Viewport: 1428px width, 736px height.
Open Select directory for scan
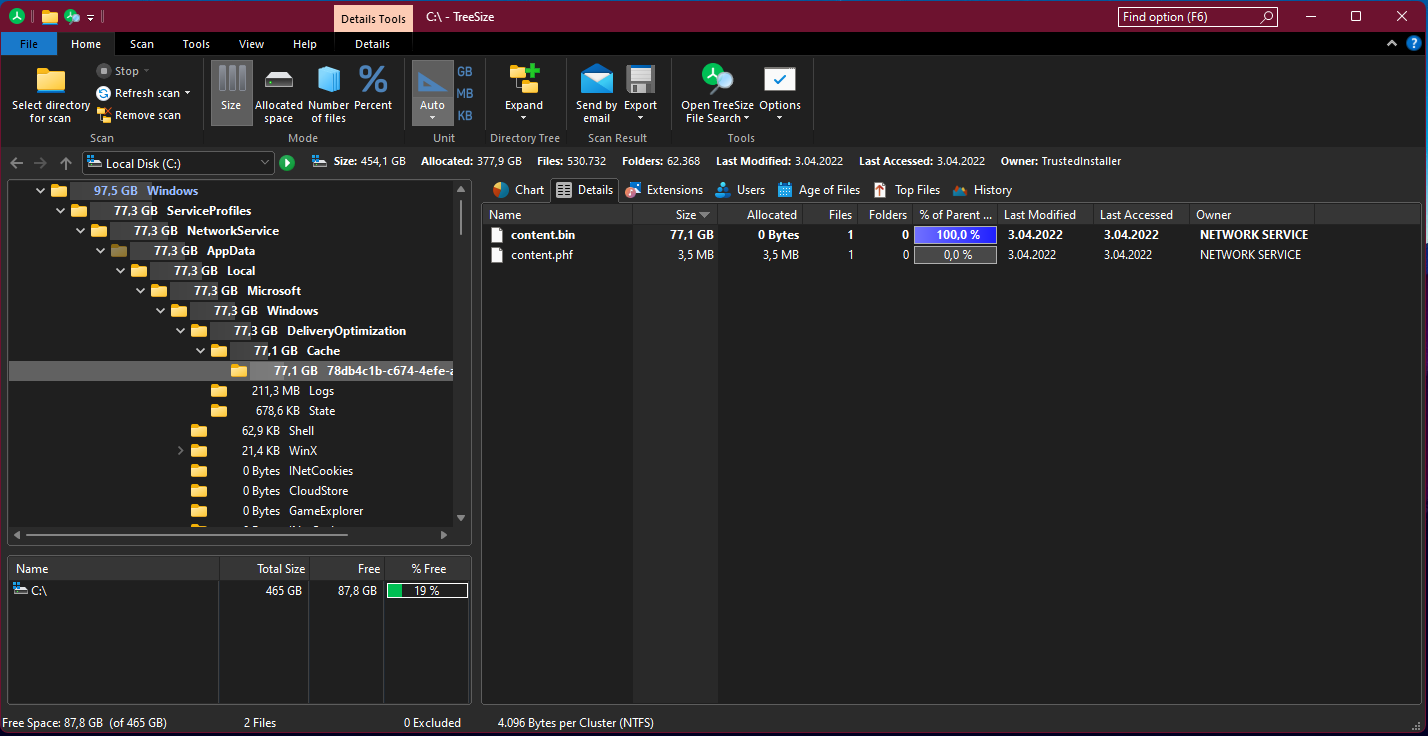pos(51,96)
